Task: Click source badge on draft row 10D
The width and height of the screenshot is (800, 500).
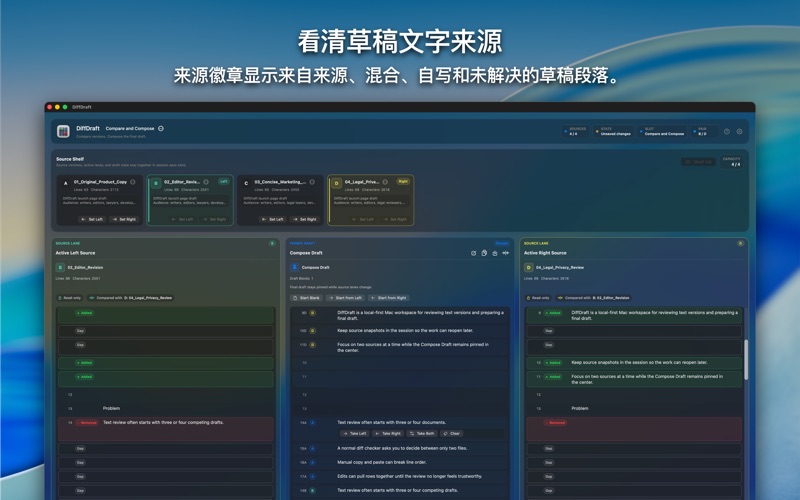Action: click(x=313, y=331)
